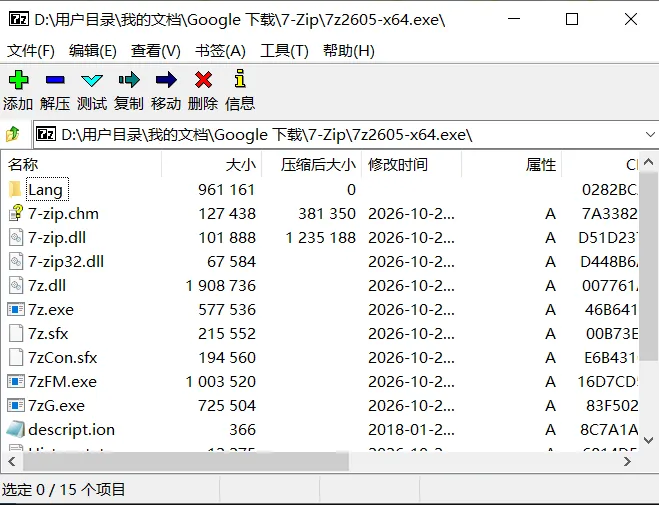Open the 查看(V) menu

(x=156, y=51)
